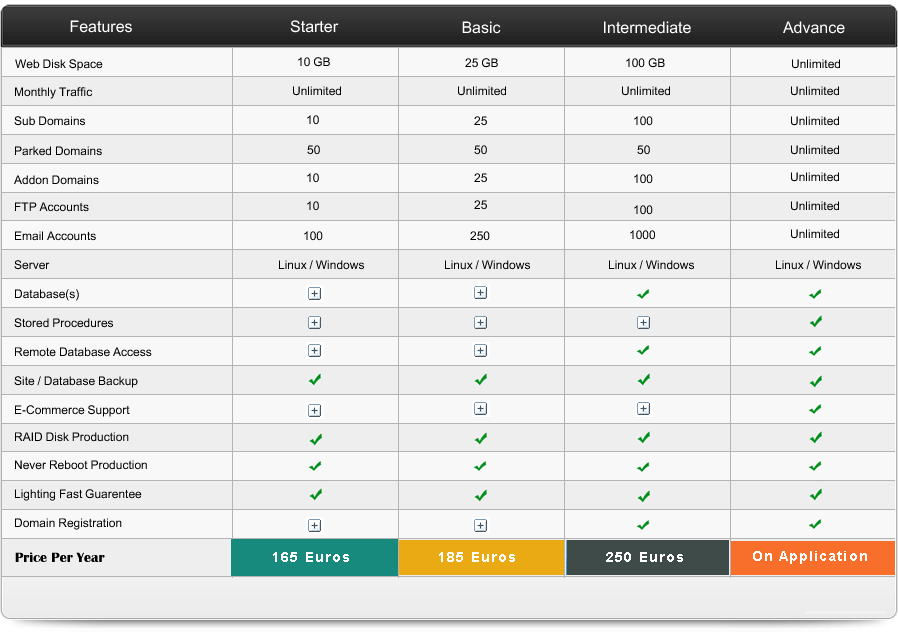This screenshot has width=898, height=632.
Task: Select the Starter column header
Action: pyautogui.click(x=314, y=27)
